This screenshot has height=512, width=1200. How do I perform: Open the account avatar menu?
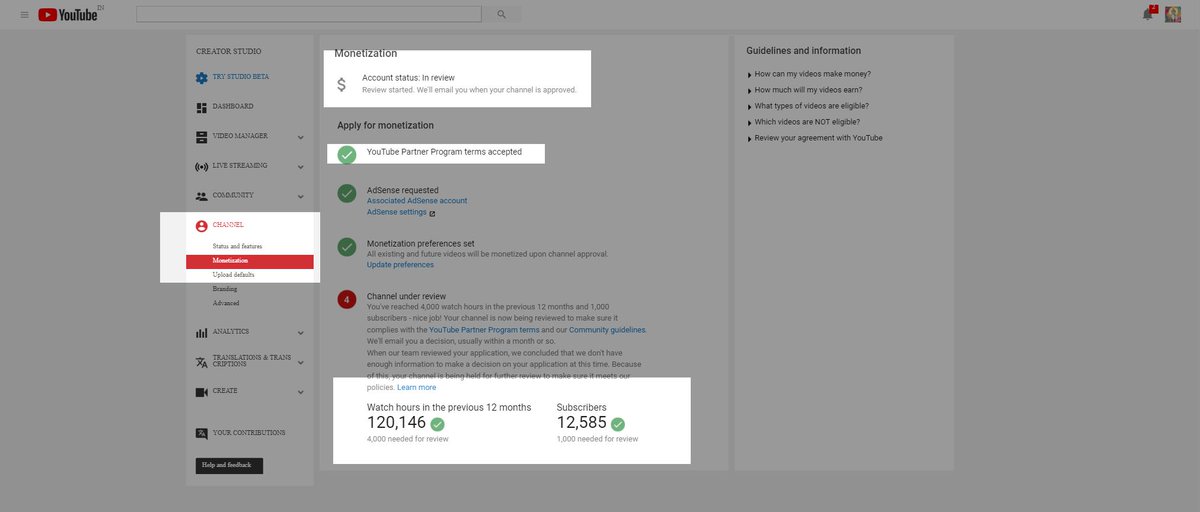click(1173, 14)
